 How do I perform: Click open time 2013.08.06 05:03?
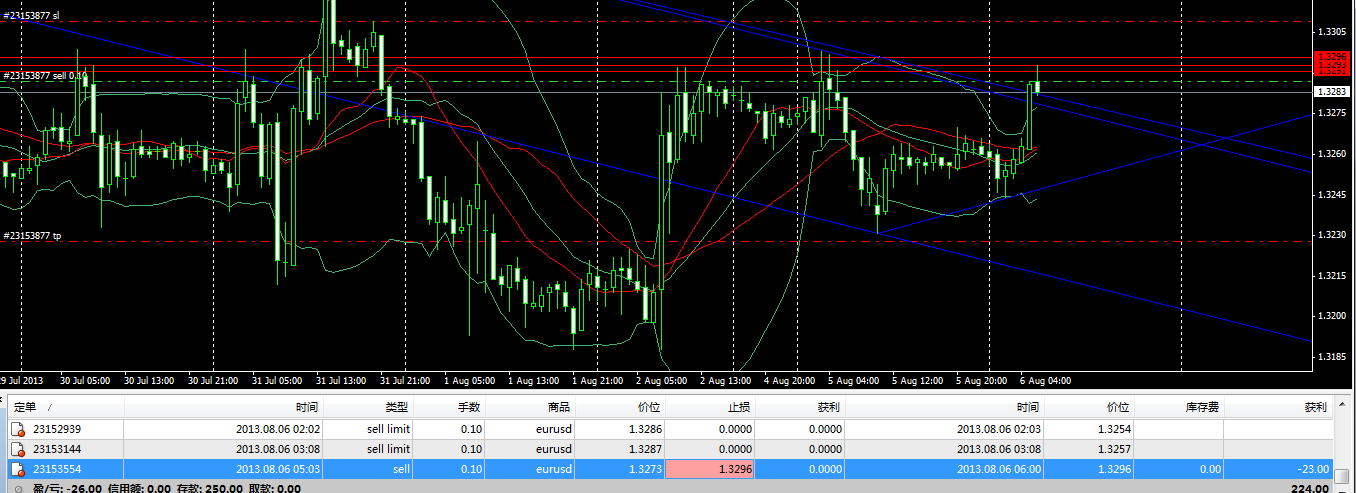click(278, 469)
